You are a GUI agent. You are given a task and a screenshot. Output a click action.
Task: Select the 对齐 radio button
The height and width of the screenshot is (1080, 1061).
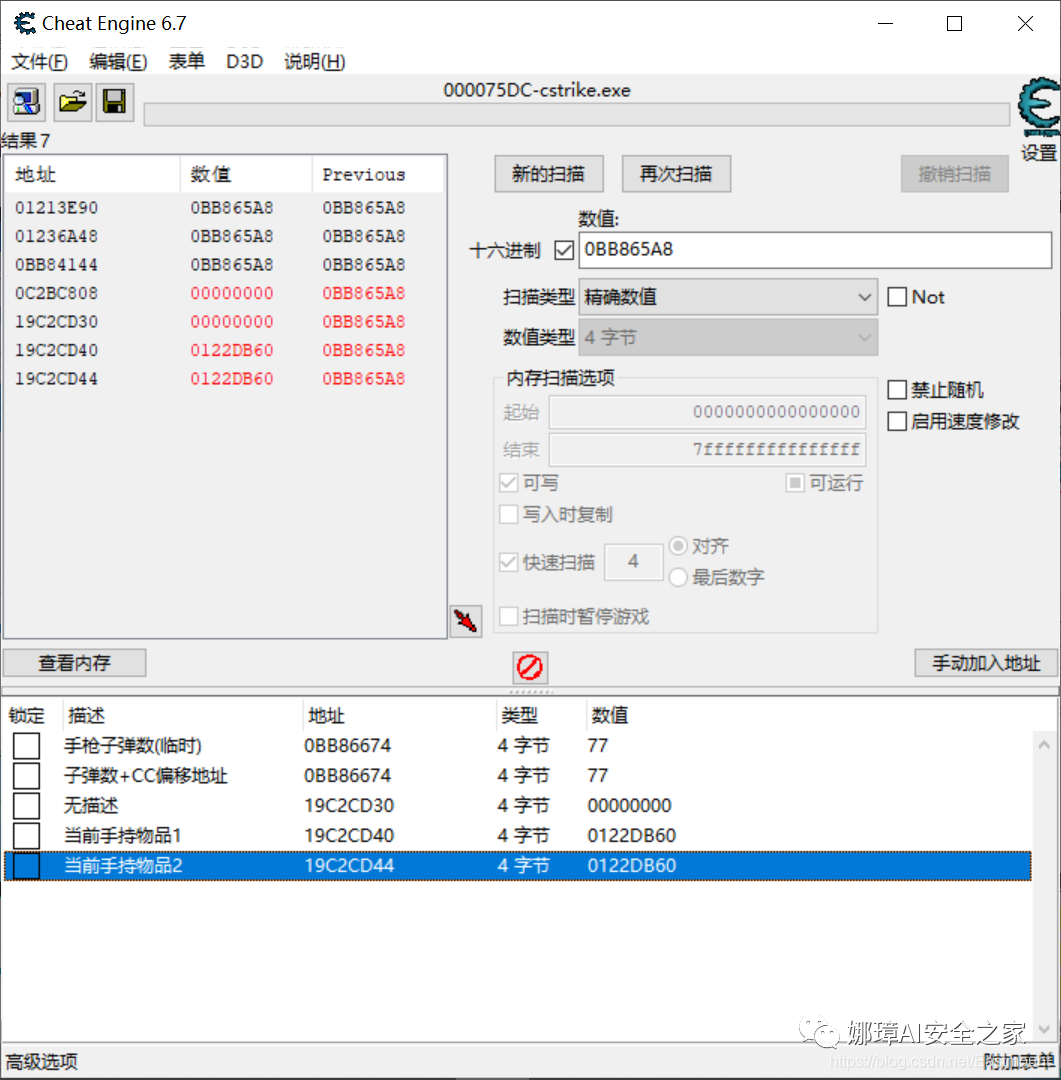(678, 546)
